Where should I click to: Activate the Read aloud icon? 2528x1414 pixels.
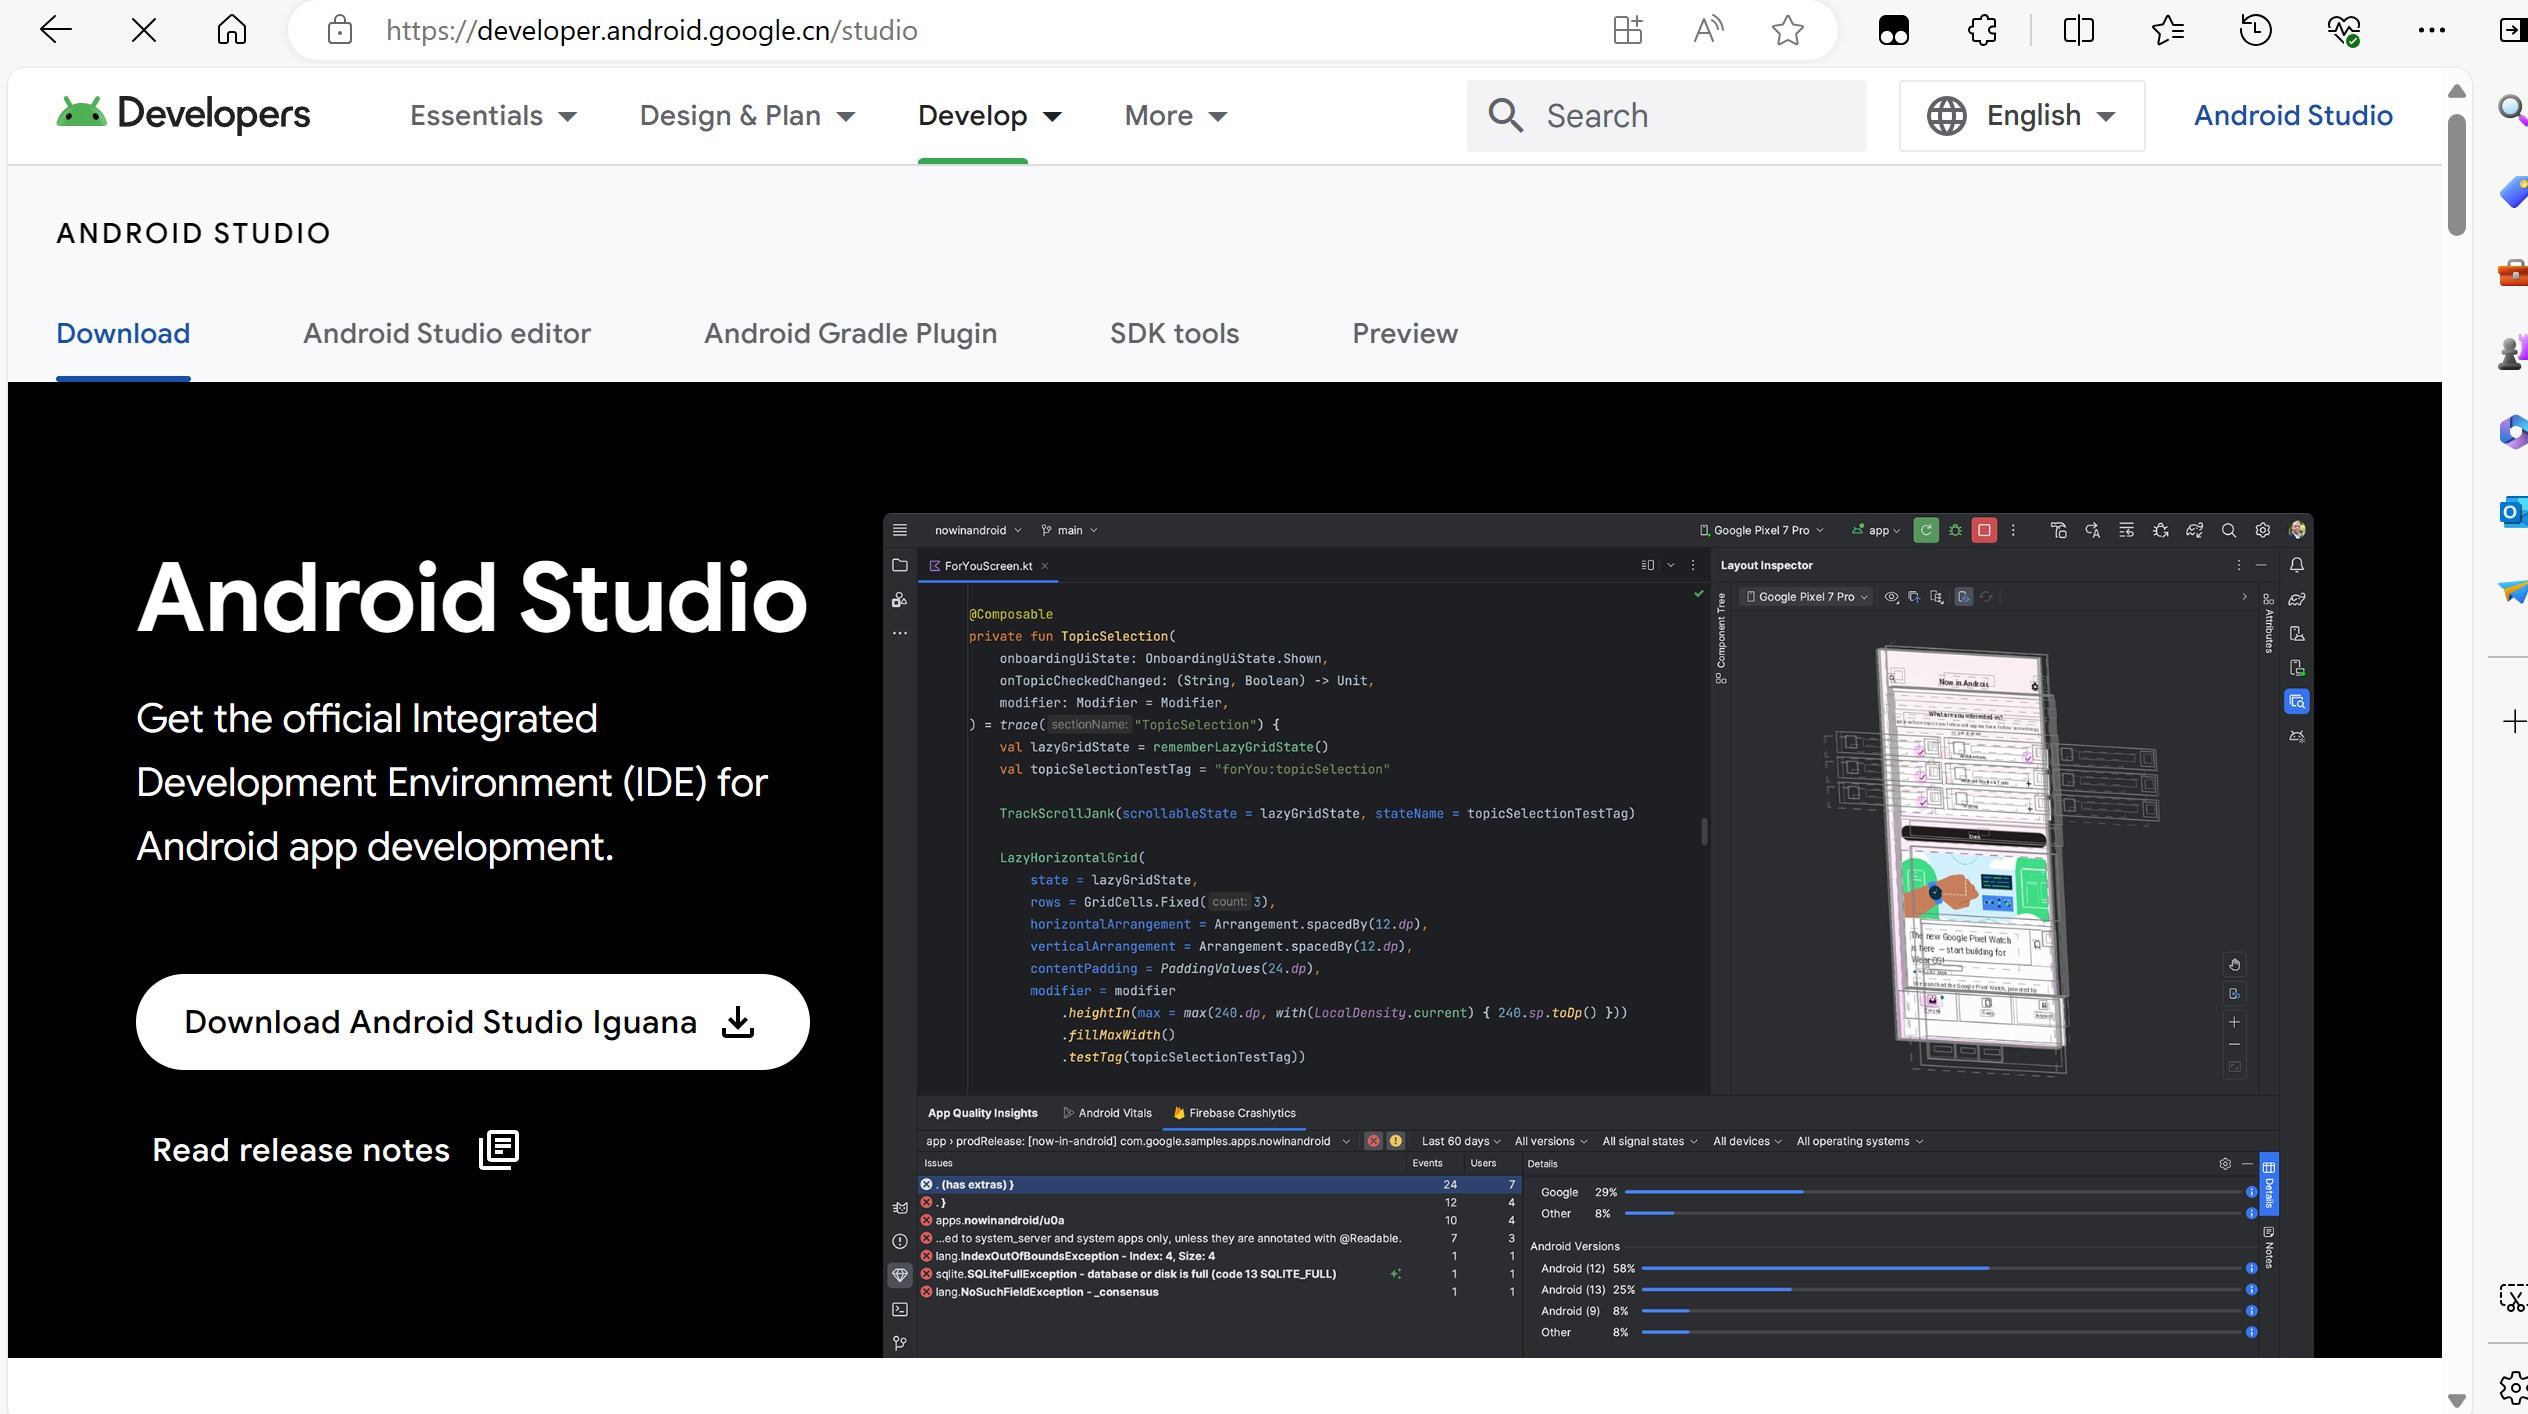1707,30
